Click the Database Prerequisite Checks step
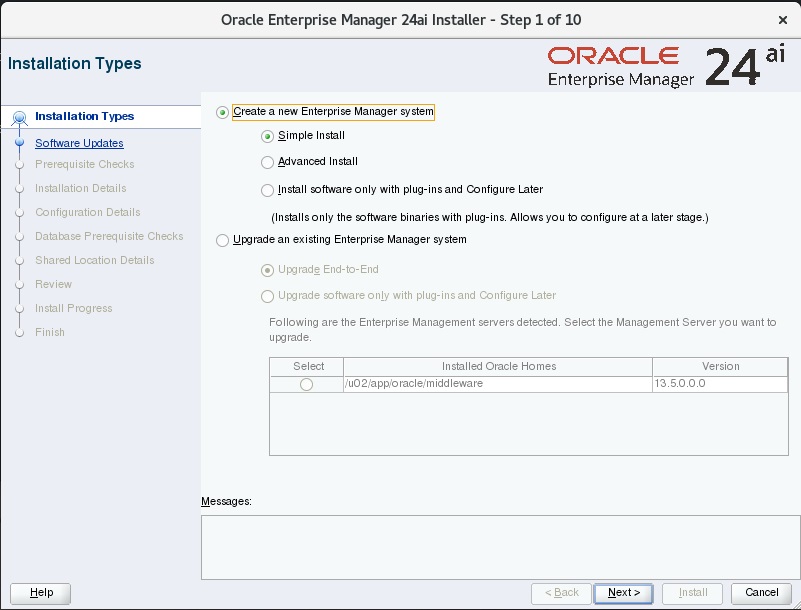Viewport: 801px width, 610px height. (x=109, y=236)
